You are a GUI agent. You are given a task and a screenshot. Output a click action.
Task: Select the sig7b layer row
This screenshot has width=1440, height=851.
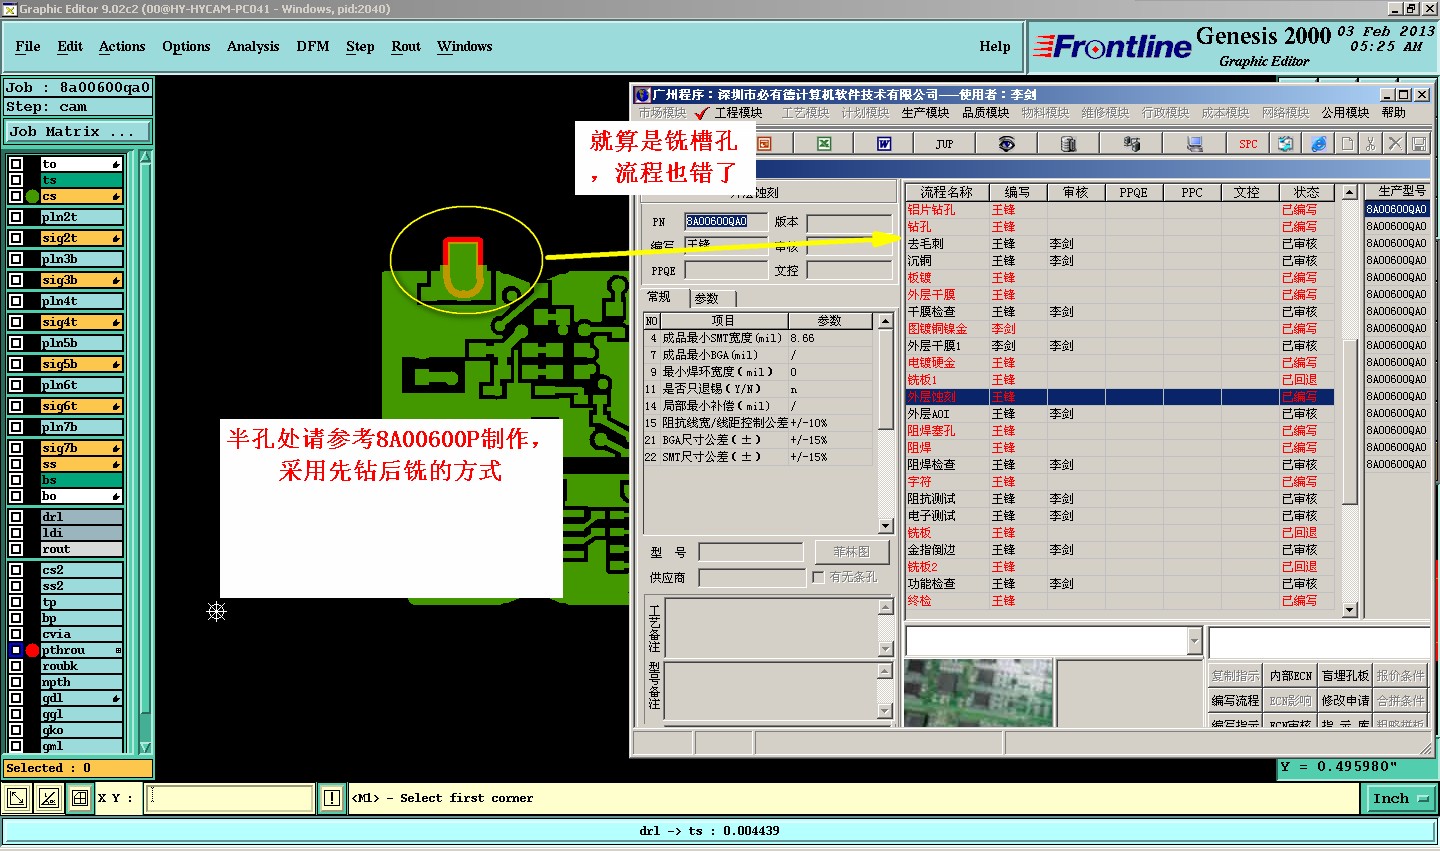(80, 448)
